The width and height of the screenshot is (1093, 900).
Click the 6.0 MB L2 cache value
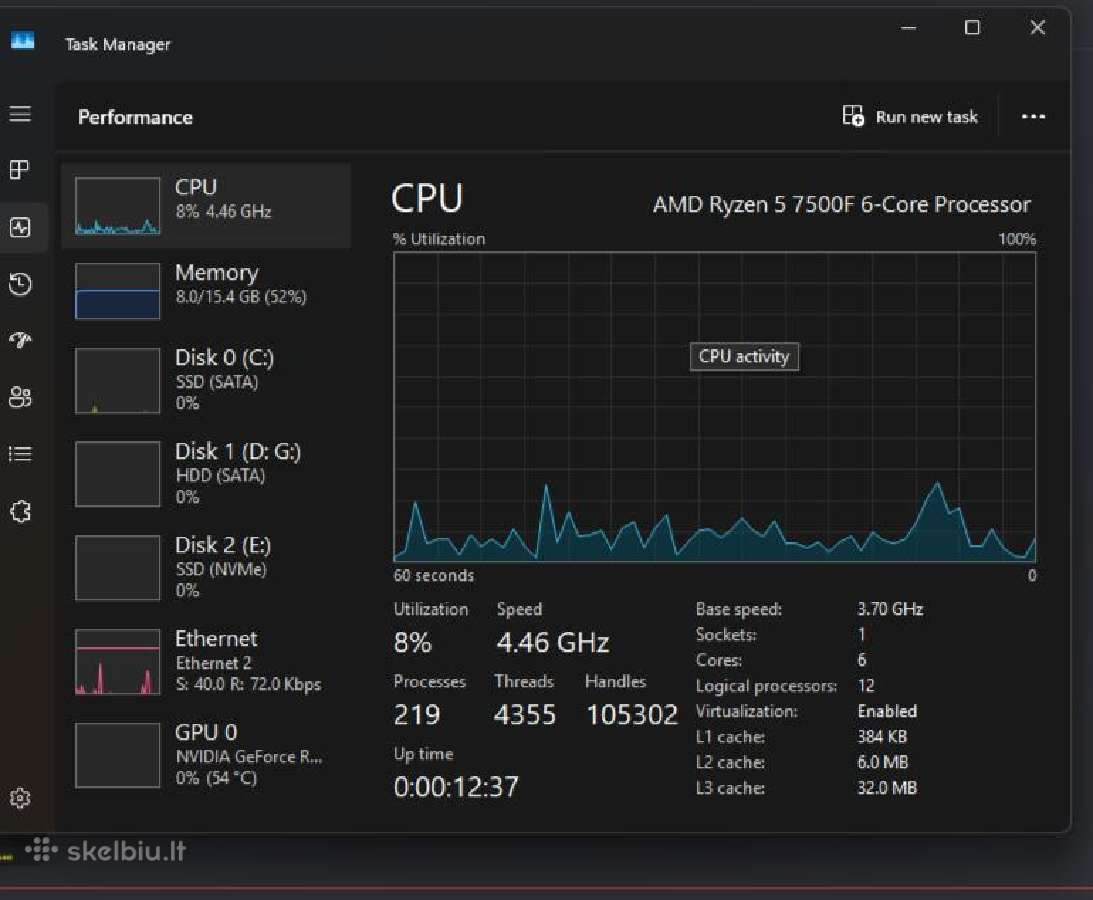[x=882, y=762]
